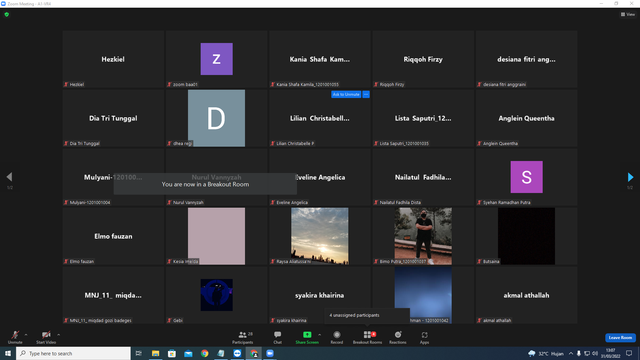Click the green encryption shield icon

tap(7, 14)
